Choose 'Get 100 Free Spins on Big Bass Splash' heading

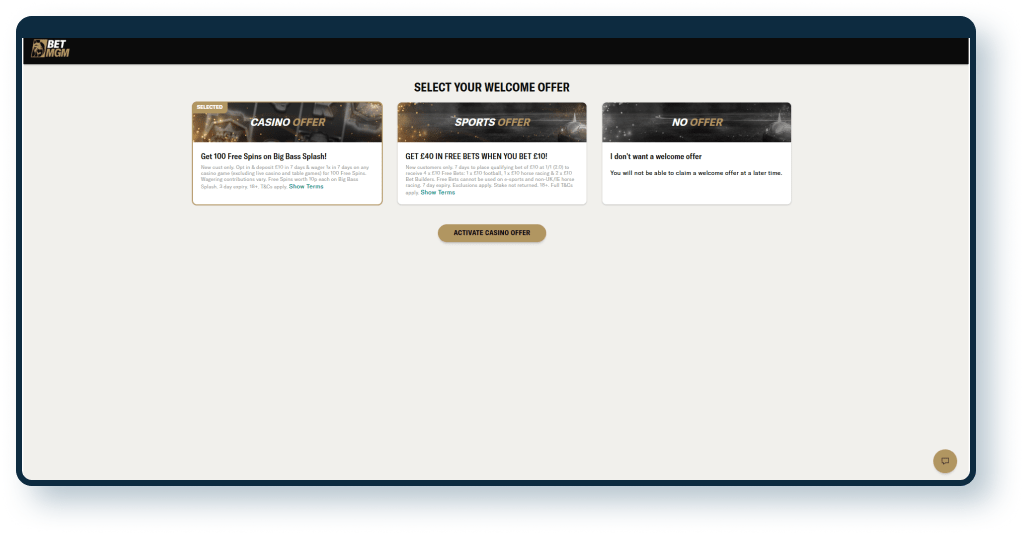click(263, 157)
